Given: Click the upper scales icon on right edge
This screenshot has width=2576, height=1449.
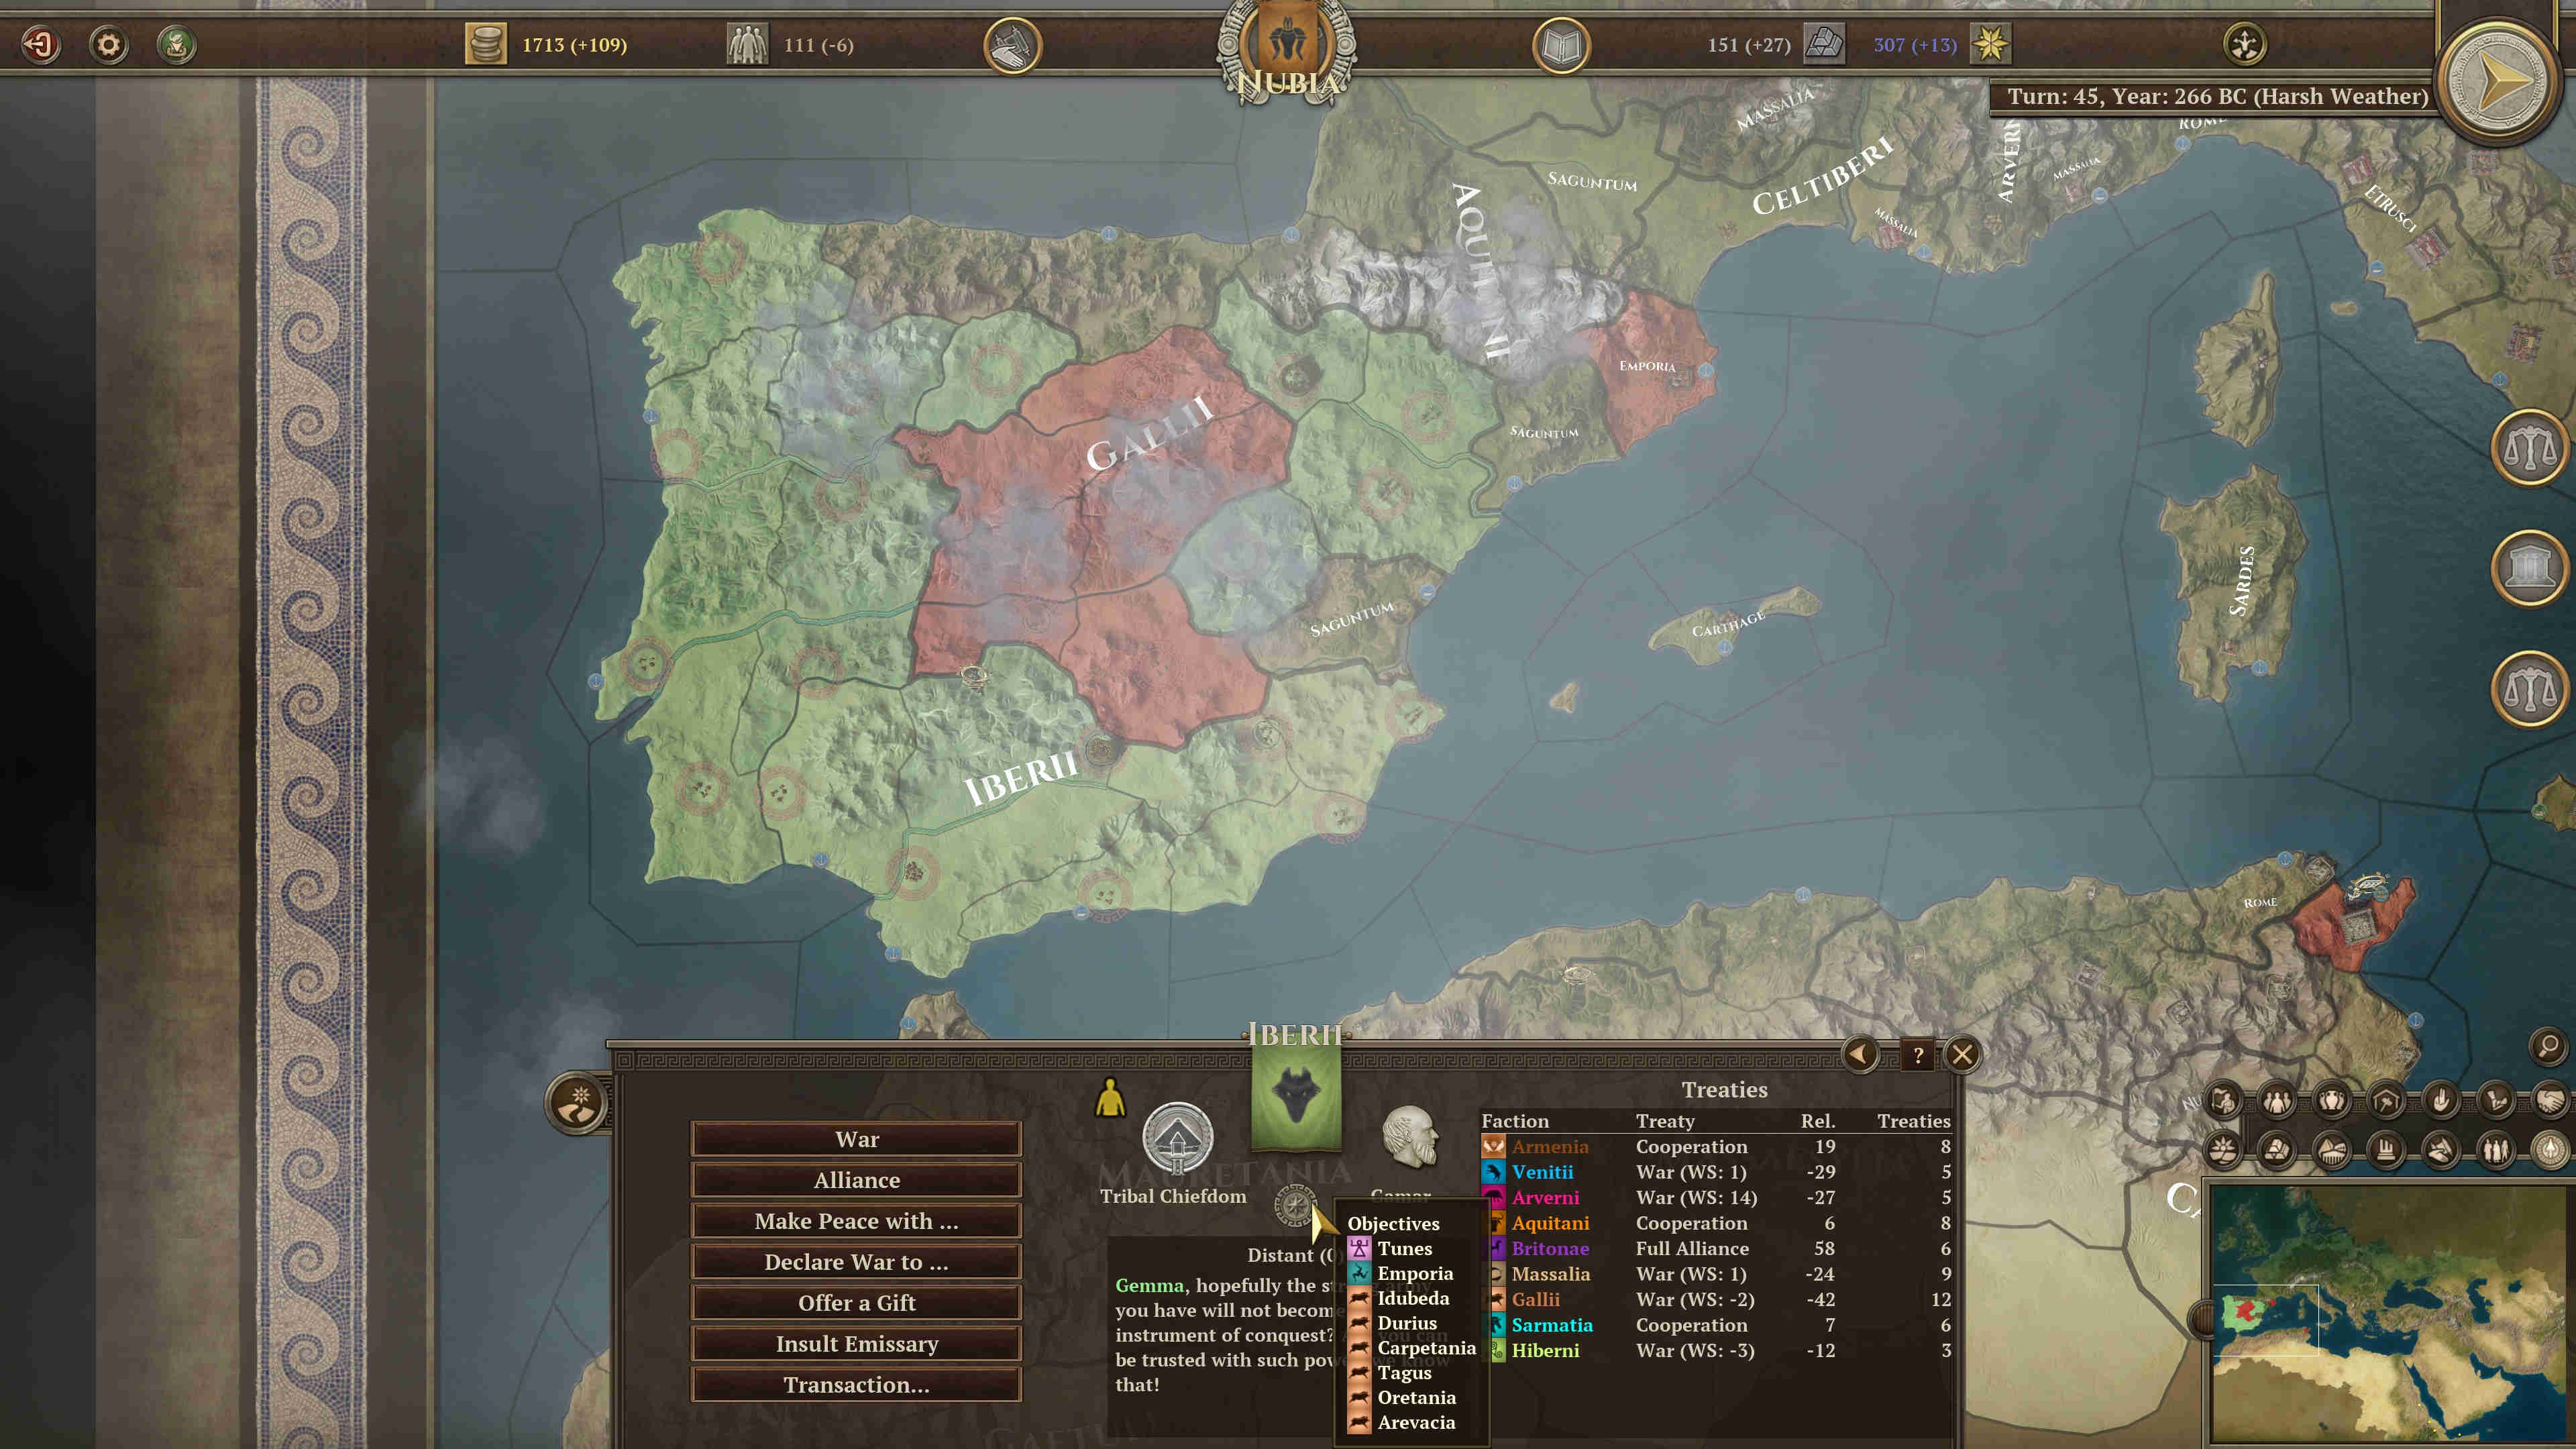Looking at the screenshot, I should pyautogui.click(x=2531, y=449).
